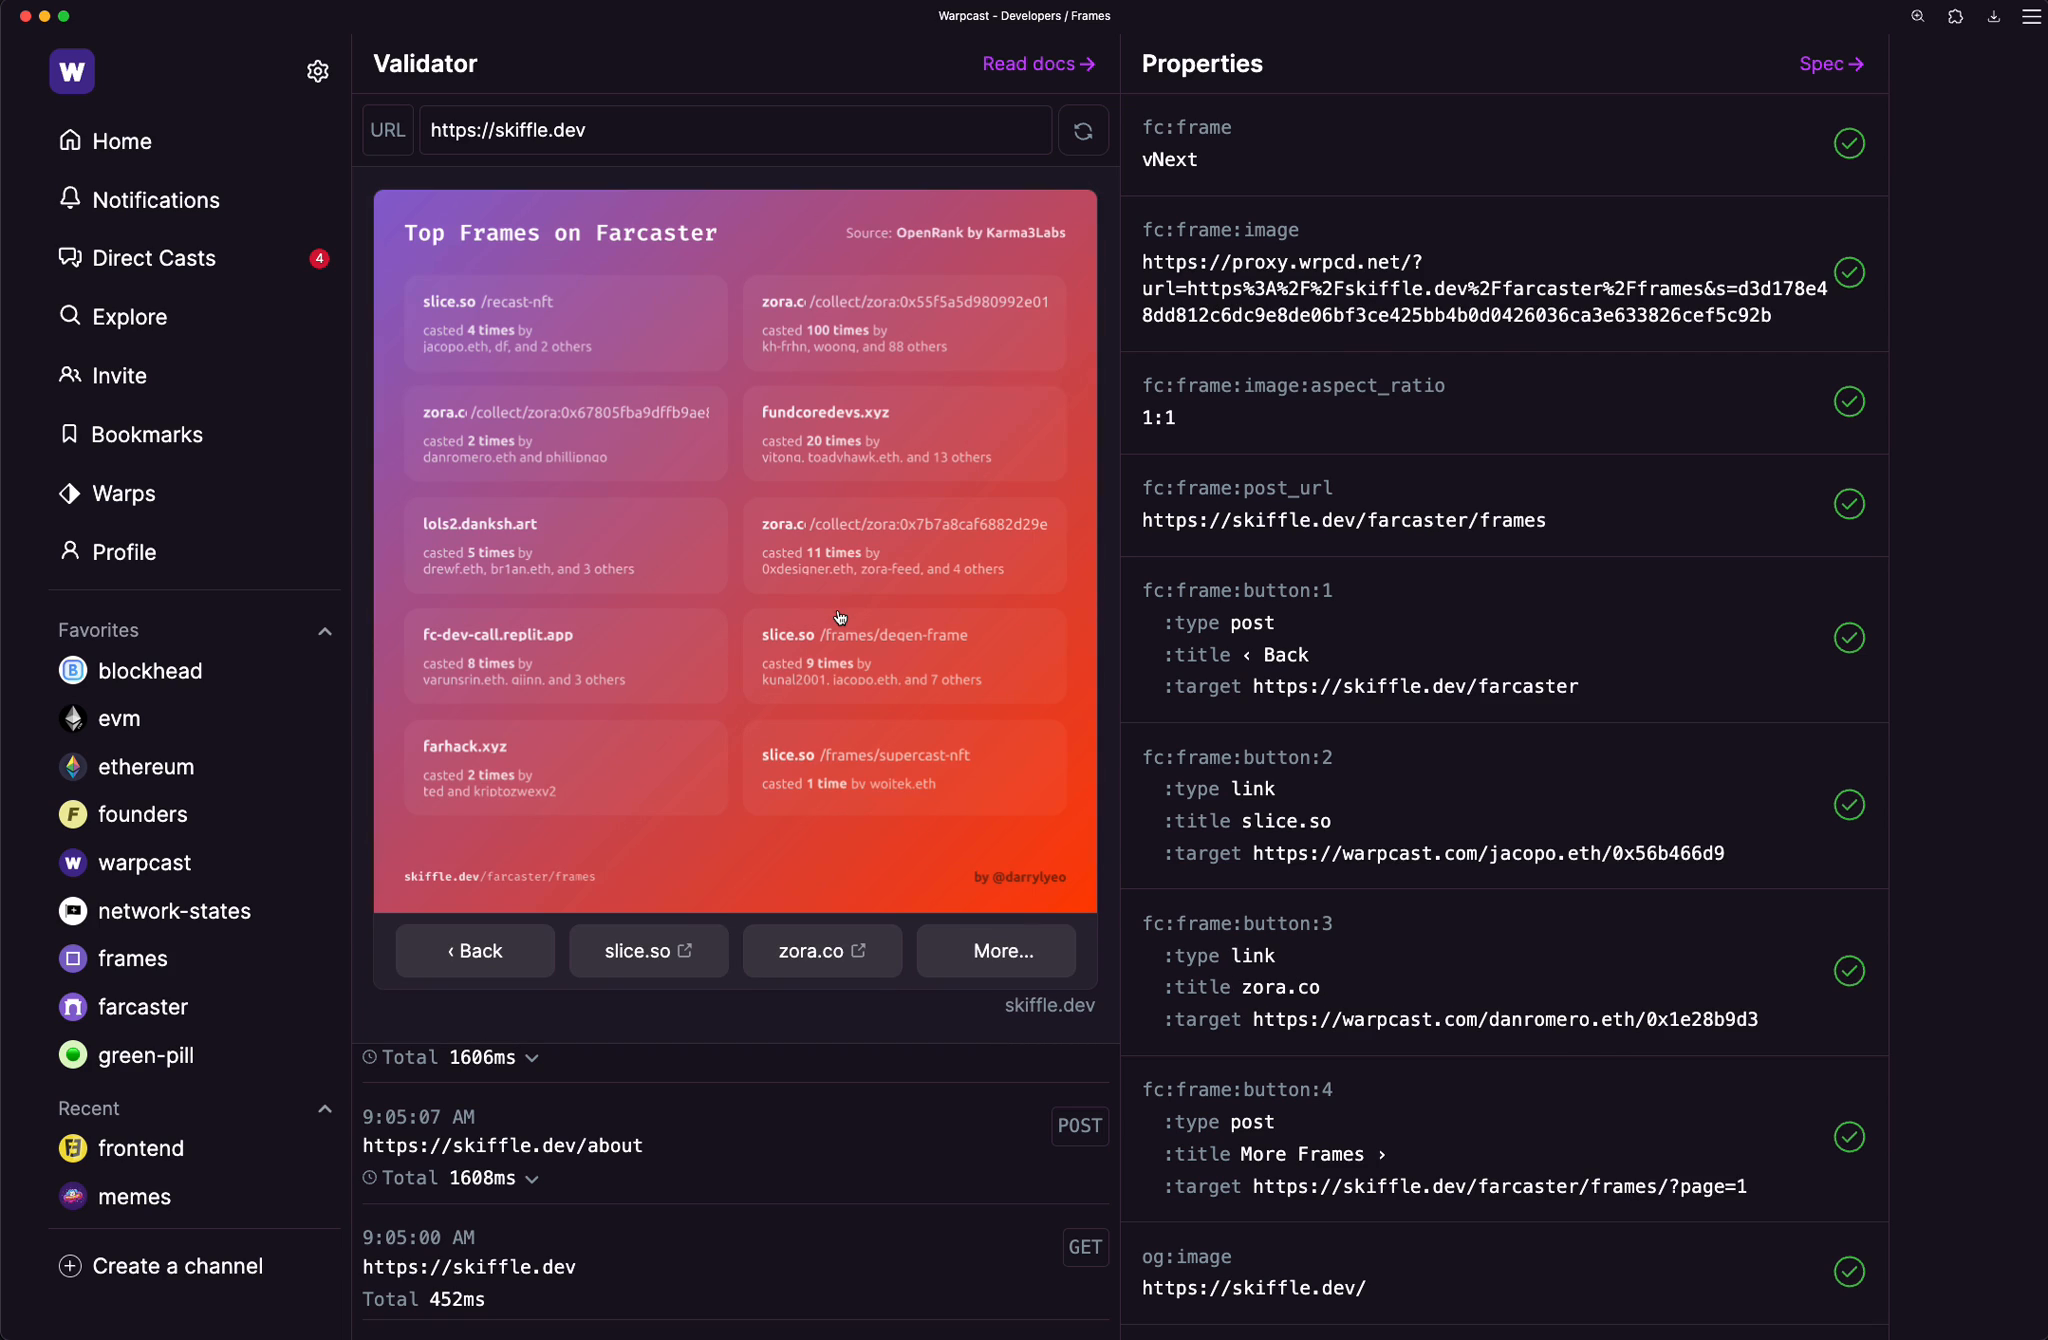Viewport: 2048px width, 1340px height.
Task: Open settings gear in sidebar
Action: [x=318, y=71]
